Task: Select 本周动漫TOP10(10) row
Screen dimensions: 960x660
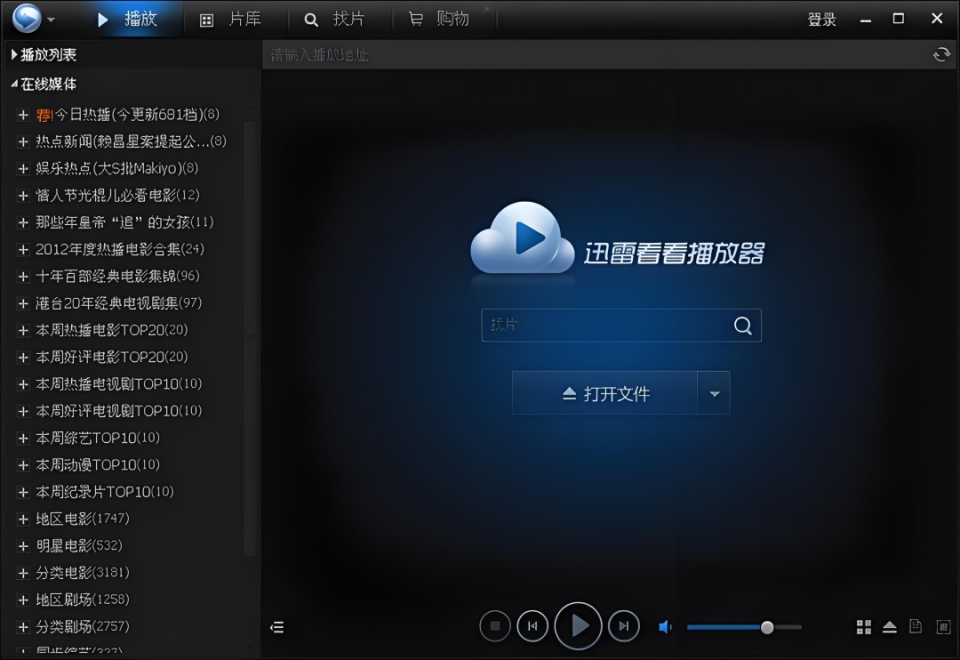Action: 97,465
